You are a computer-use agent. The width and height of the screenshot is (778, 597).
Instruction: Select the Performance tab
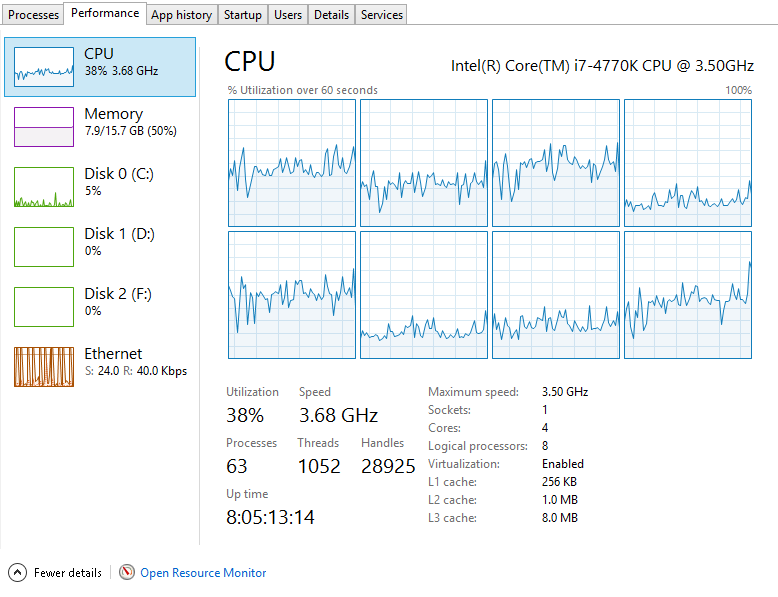[x=105, y=13]
